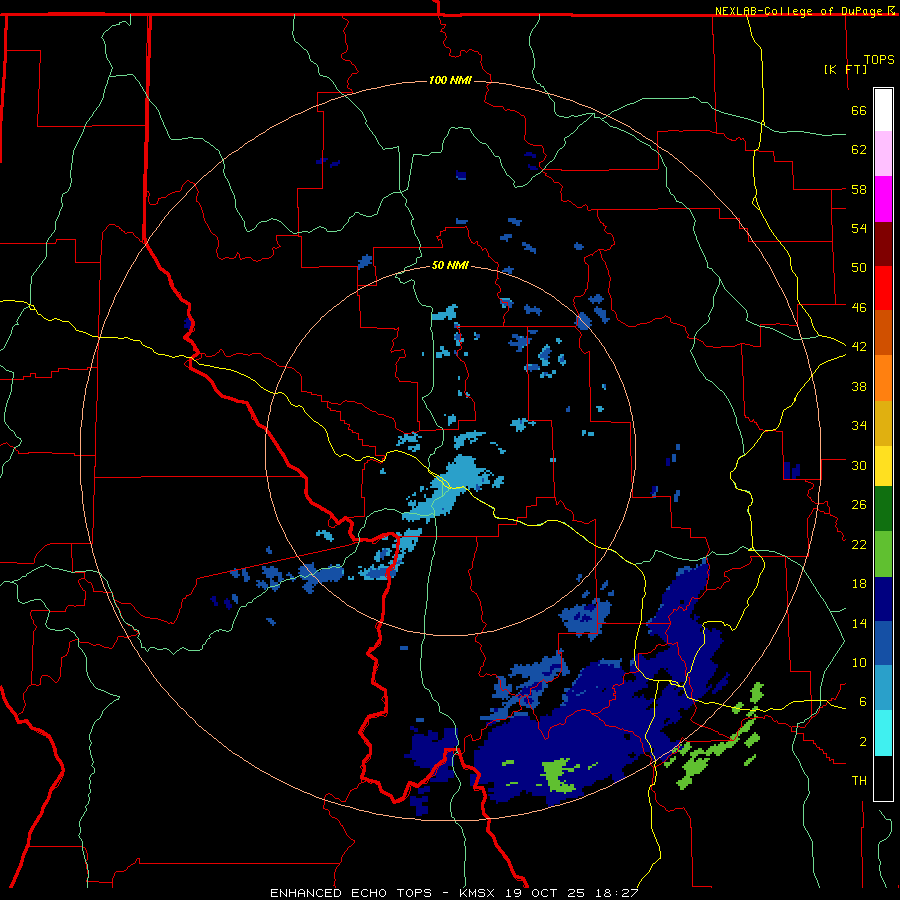
Task: Pick the navy blue legend swatch
Action: click(883, 599)
